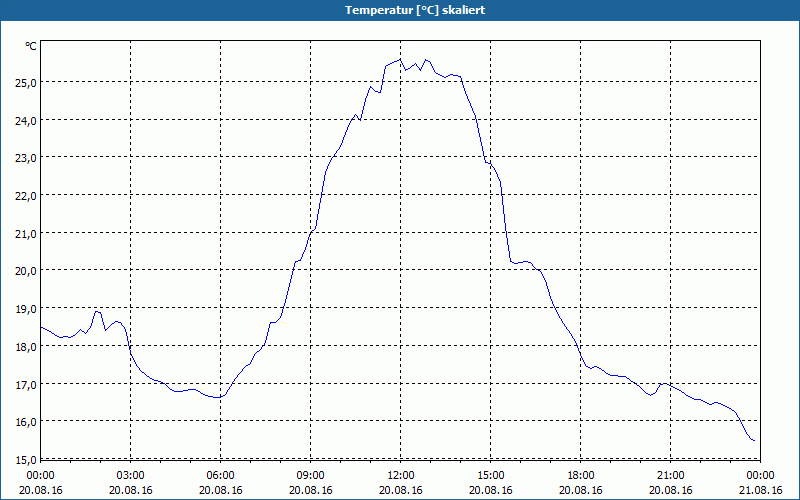Click the chart title 'Temperatur [°C] skaliert'
This screenshot has height=500, width=800.
click(x=400, y=10)
